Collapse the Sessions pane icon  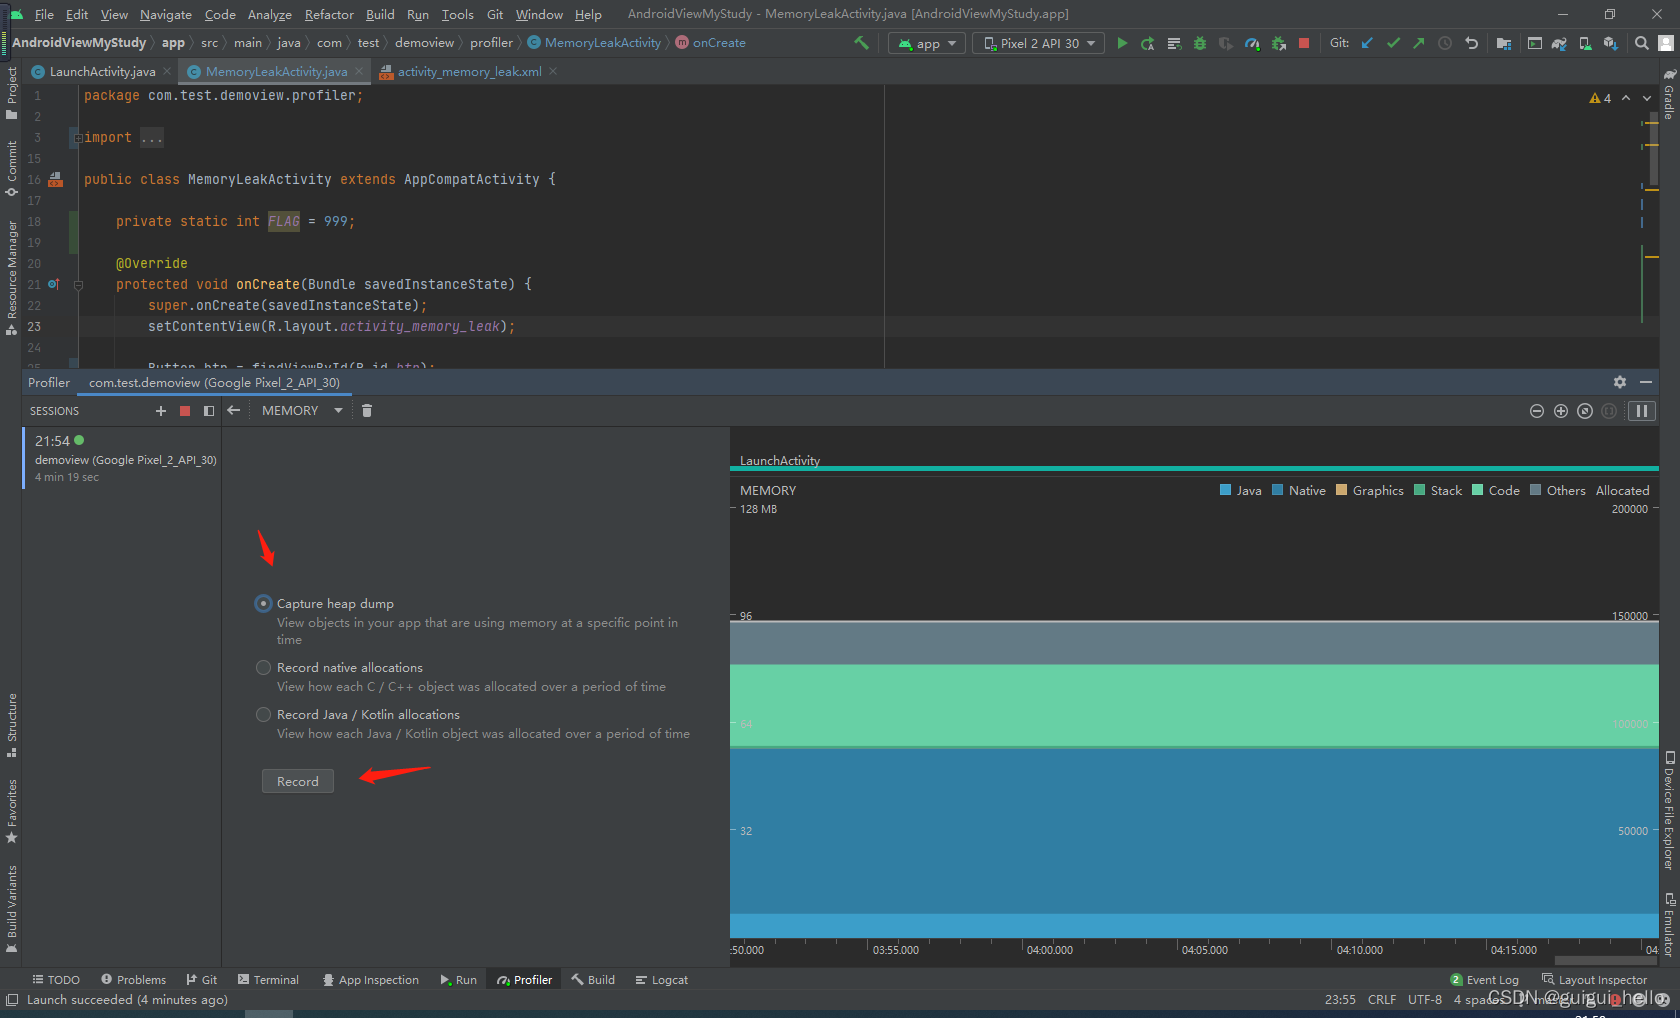point(209,411)
